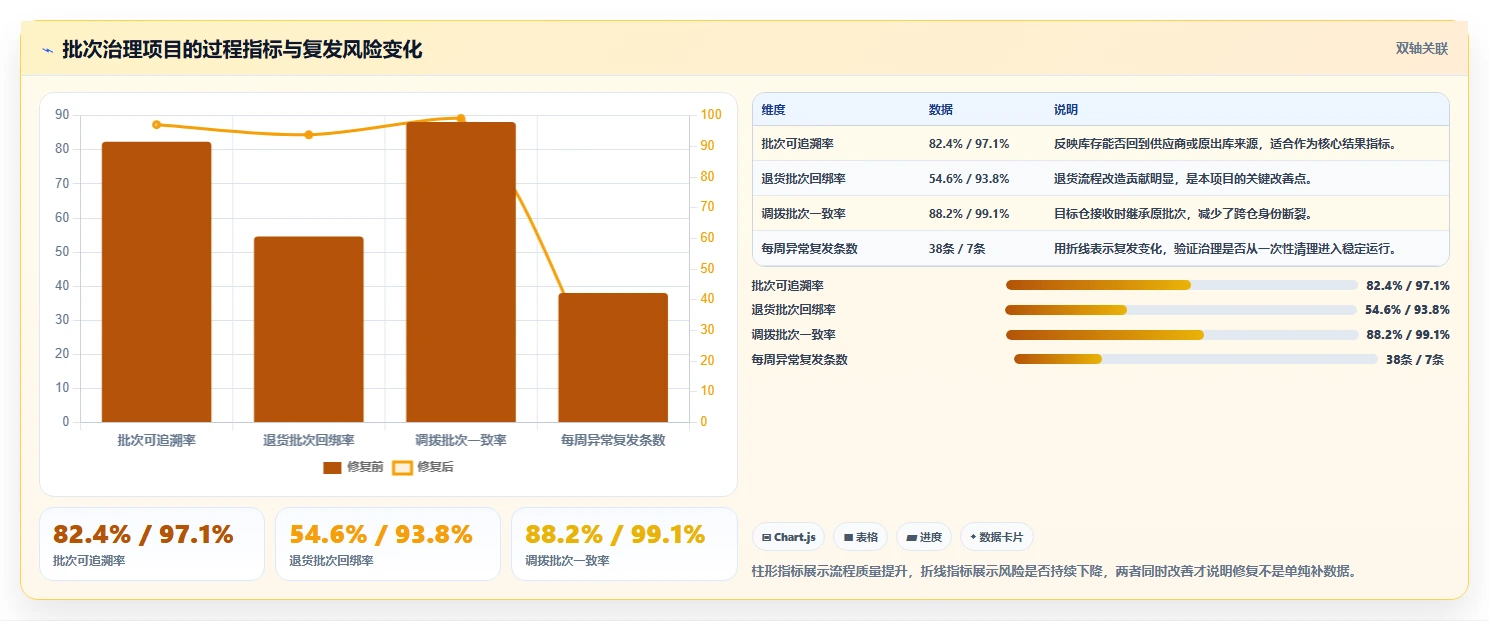
Task: Click the 88.2% / 99.1% value in the table
Action: pos(969,214)
